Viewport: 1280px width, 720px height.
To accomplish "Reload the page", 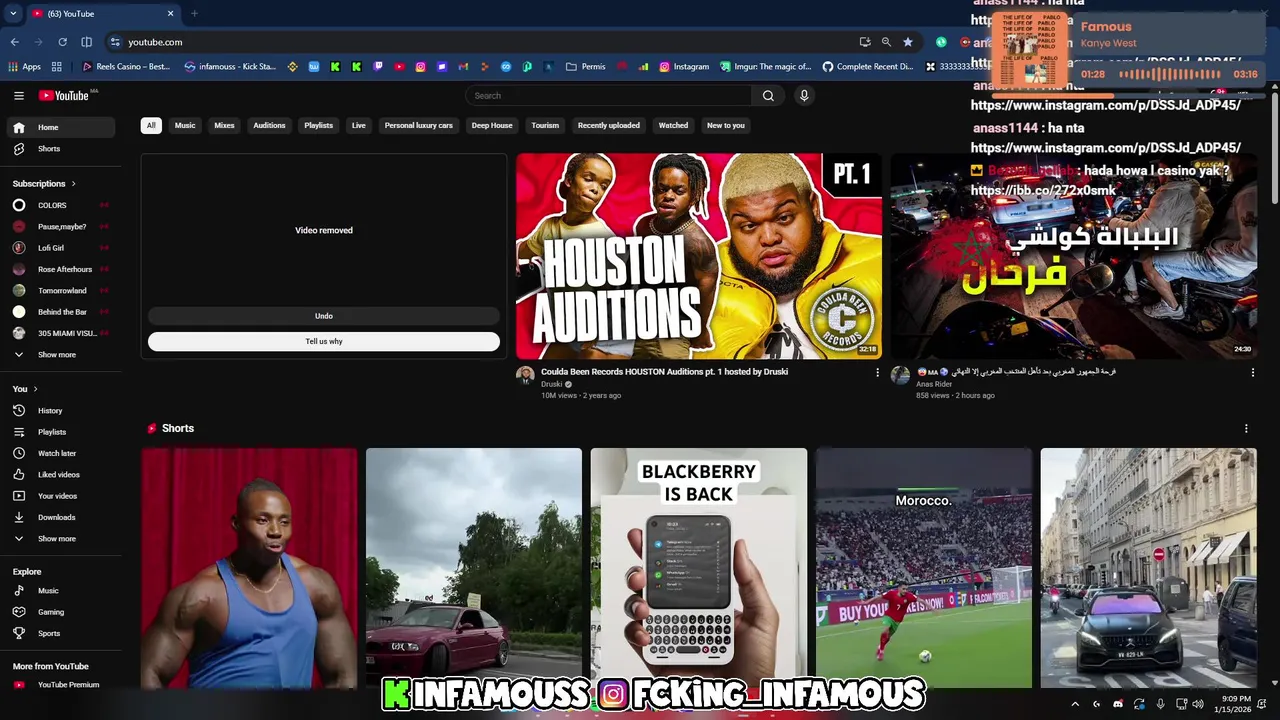I will pyautogui.click(x=62, y=42).
